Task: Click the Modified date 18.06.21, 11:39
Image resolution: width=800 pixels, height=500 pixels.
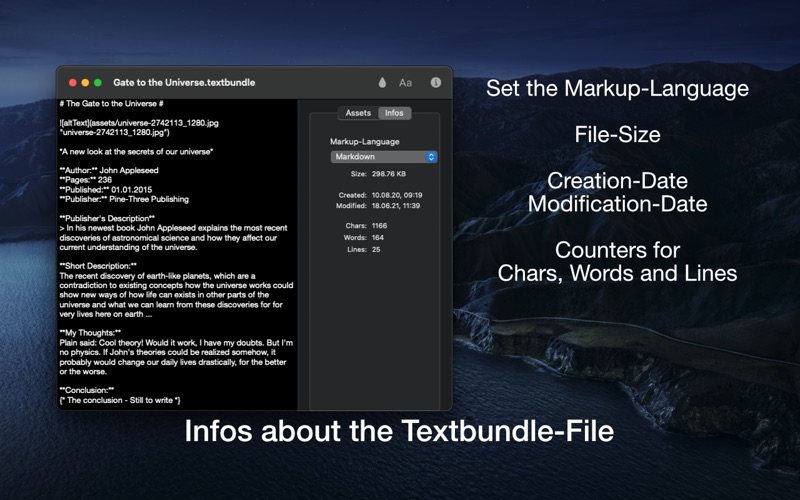Action: tap(396, 206)
